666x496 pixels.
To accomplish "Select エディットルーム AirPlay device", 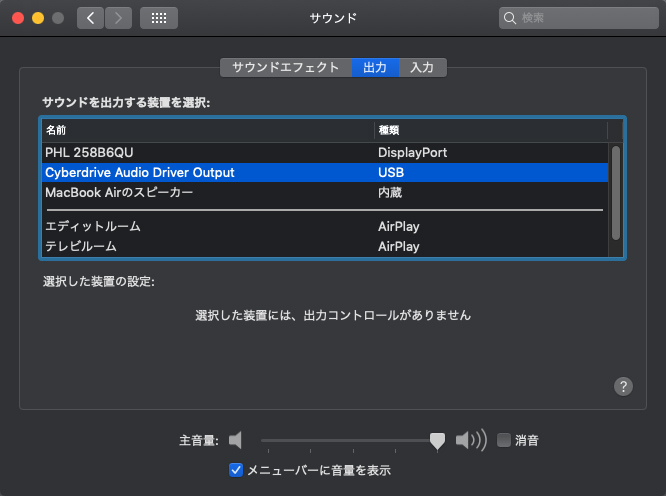I will pyautogui.click(x=325, y=226).
